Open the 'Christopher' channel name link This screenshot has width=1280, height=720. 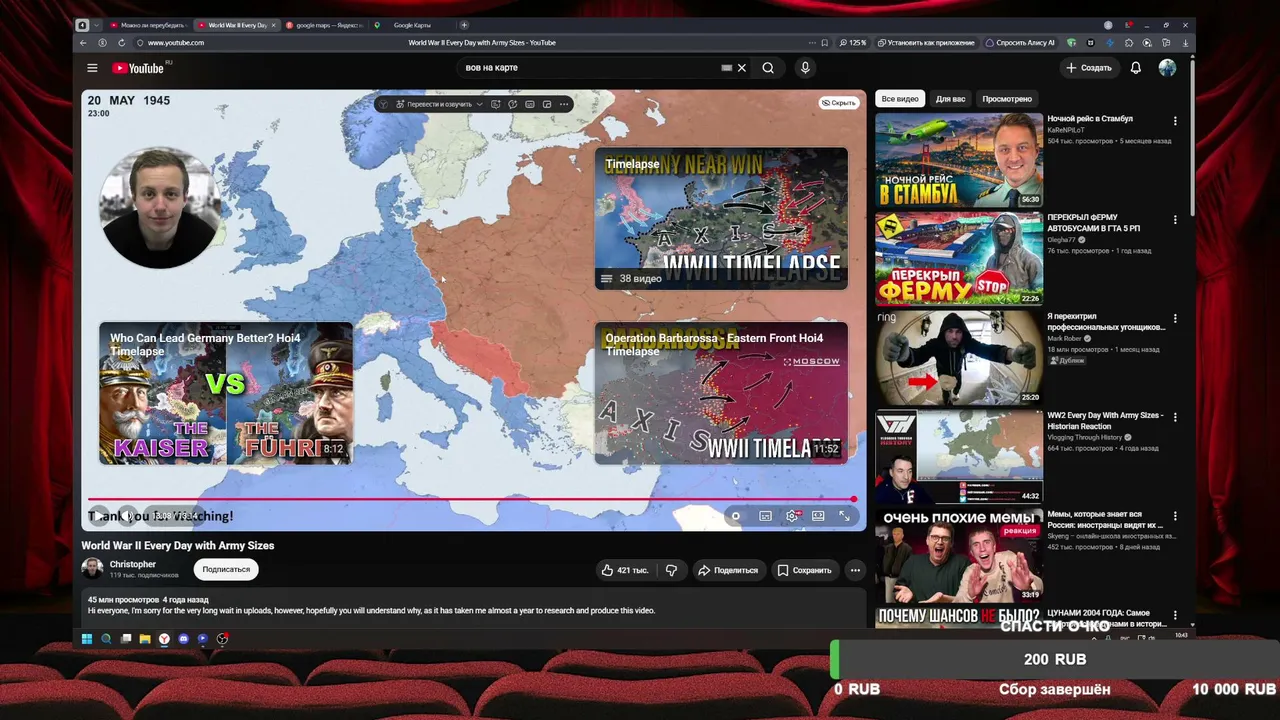[133, 564]
